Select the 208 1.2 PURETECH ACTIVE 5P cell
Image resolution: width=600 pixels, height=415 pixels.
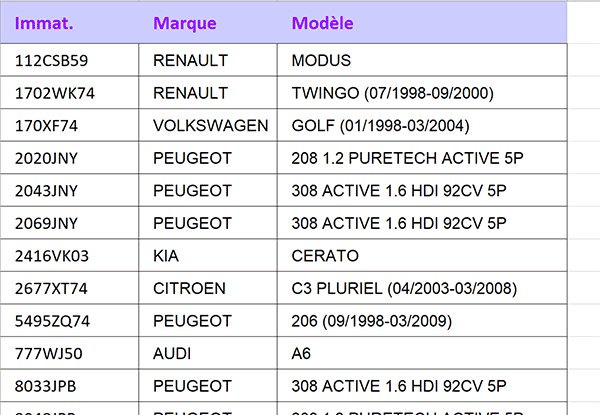pos(422,158)
